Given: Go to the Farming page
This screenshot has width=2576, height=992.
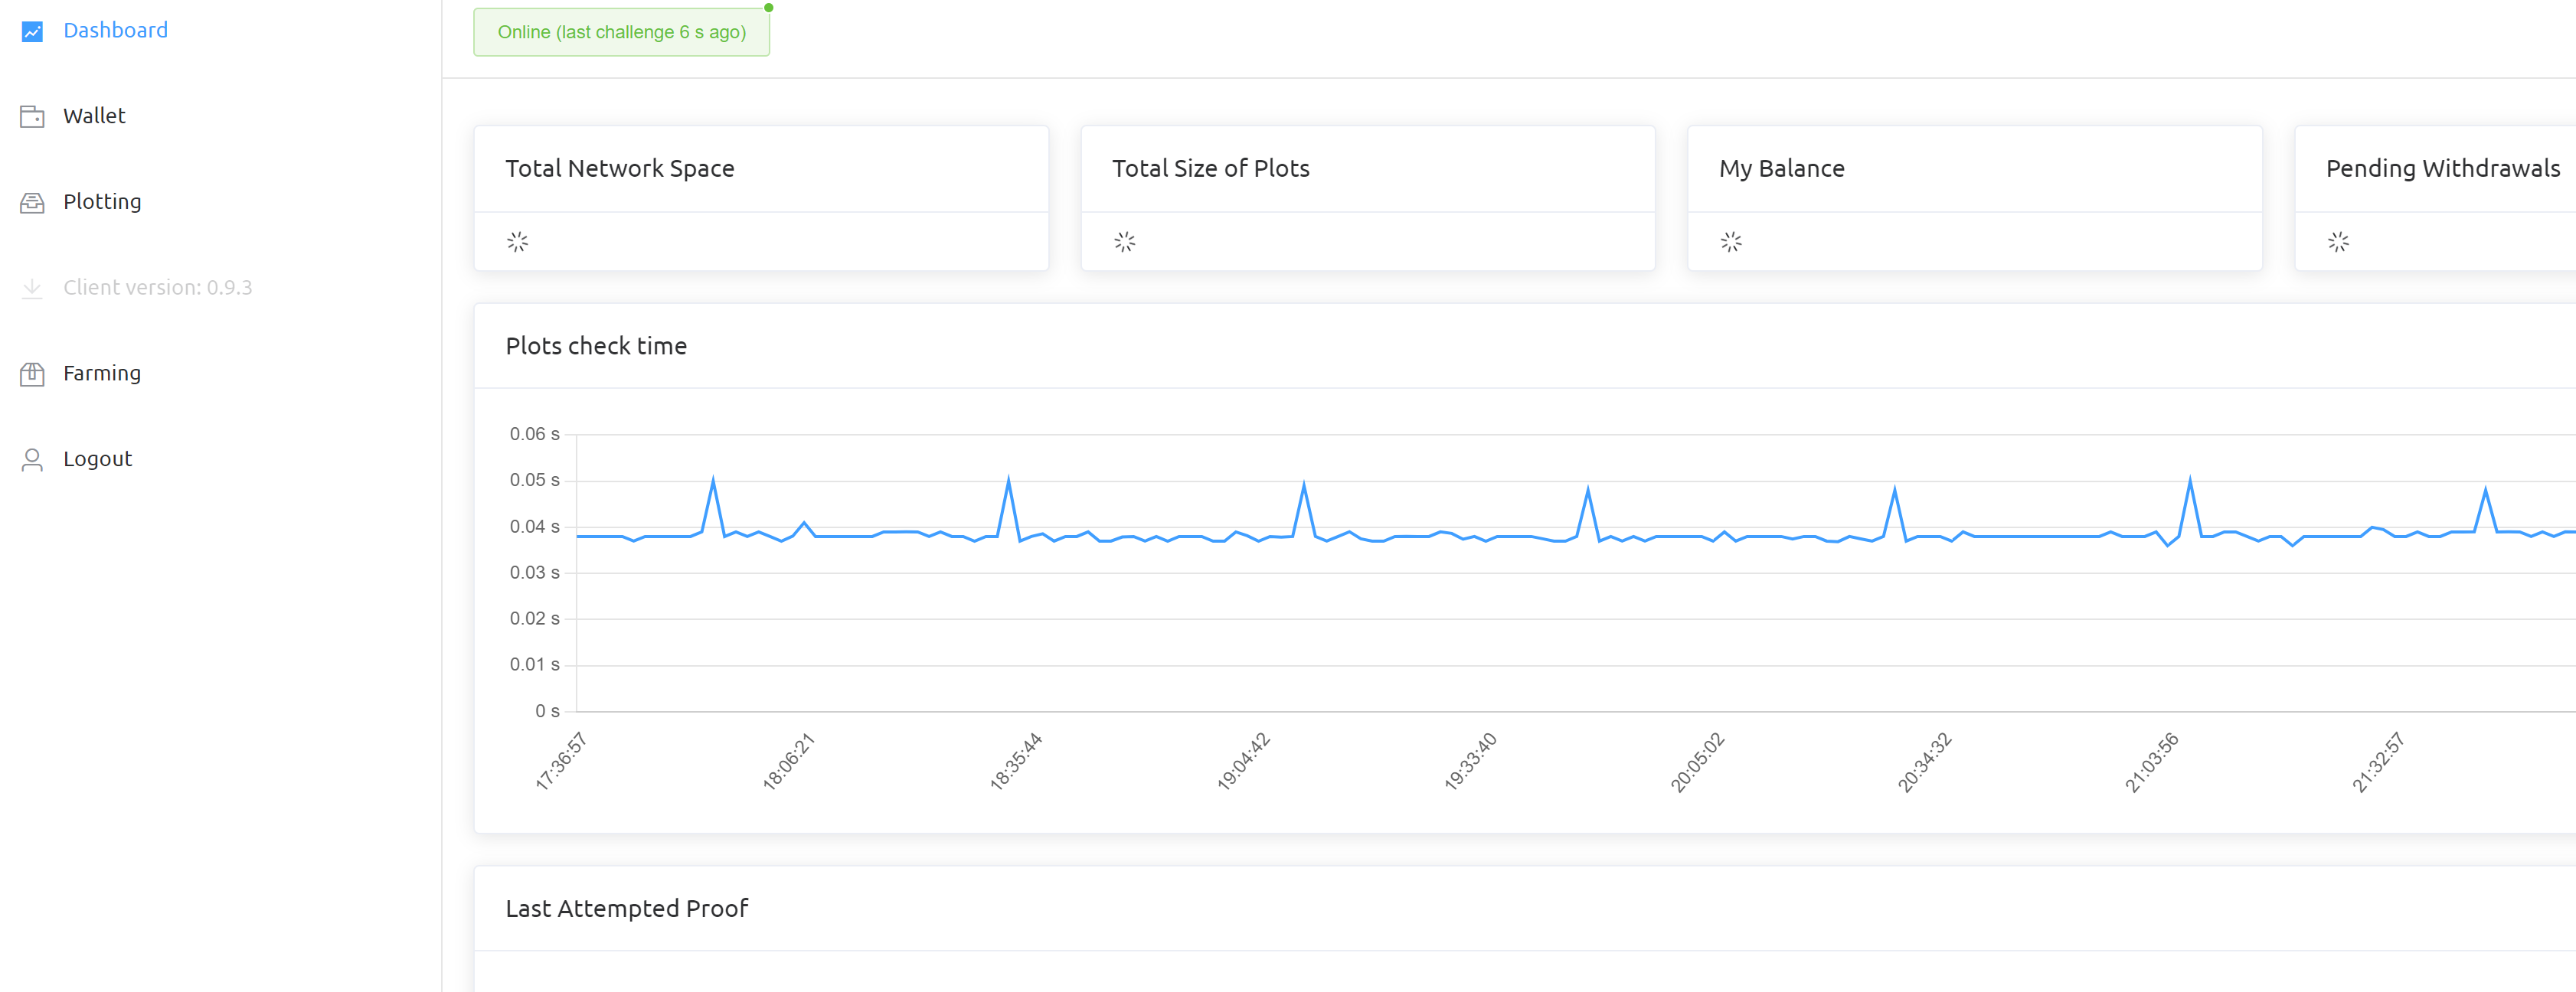Looking at the screenshot, I should click(x=102, y=373).
